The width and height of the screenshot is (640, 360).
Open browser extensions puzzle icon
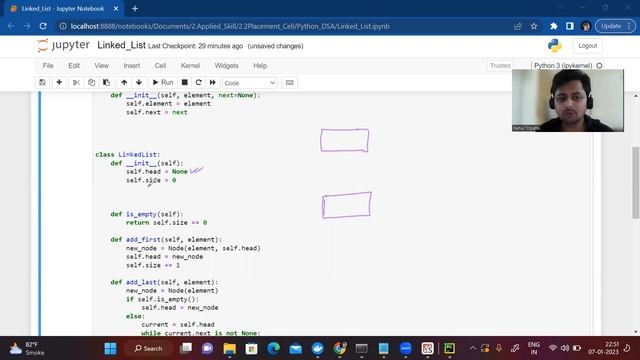pos(553,26)
